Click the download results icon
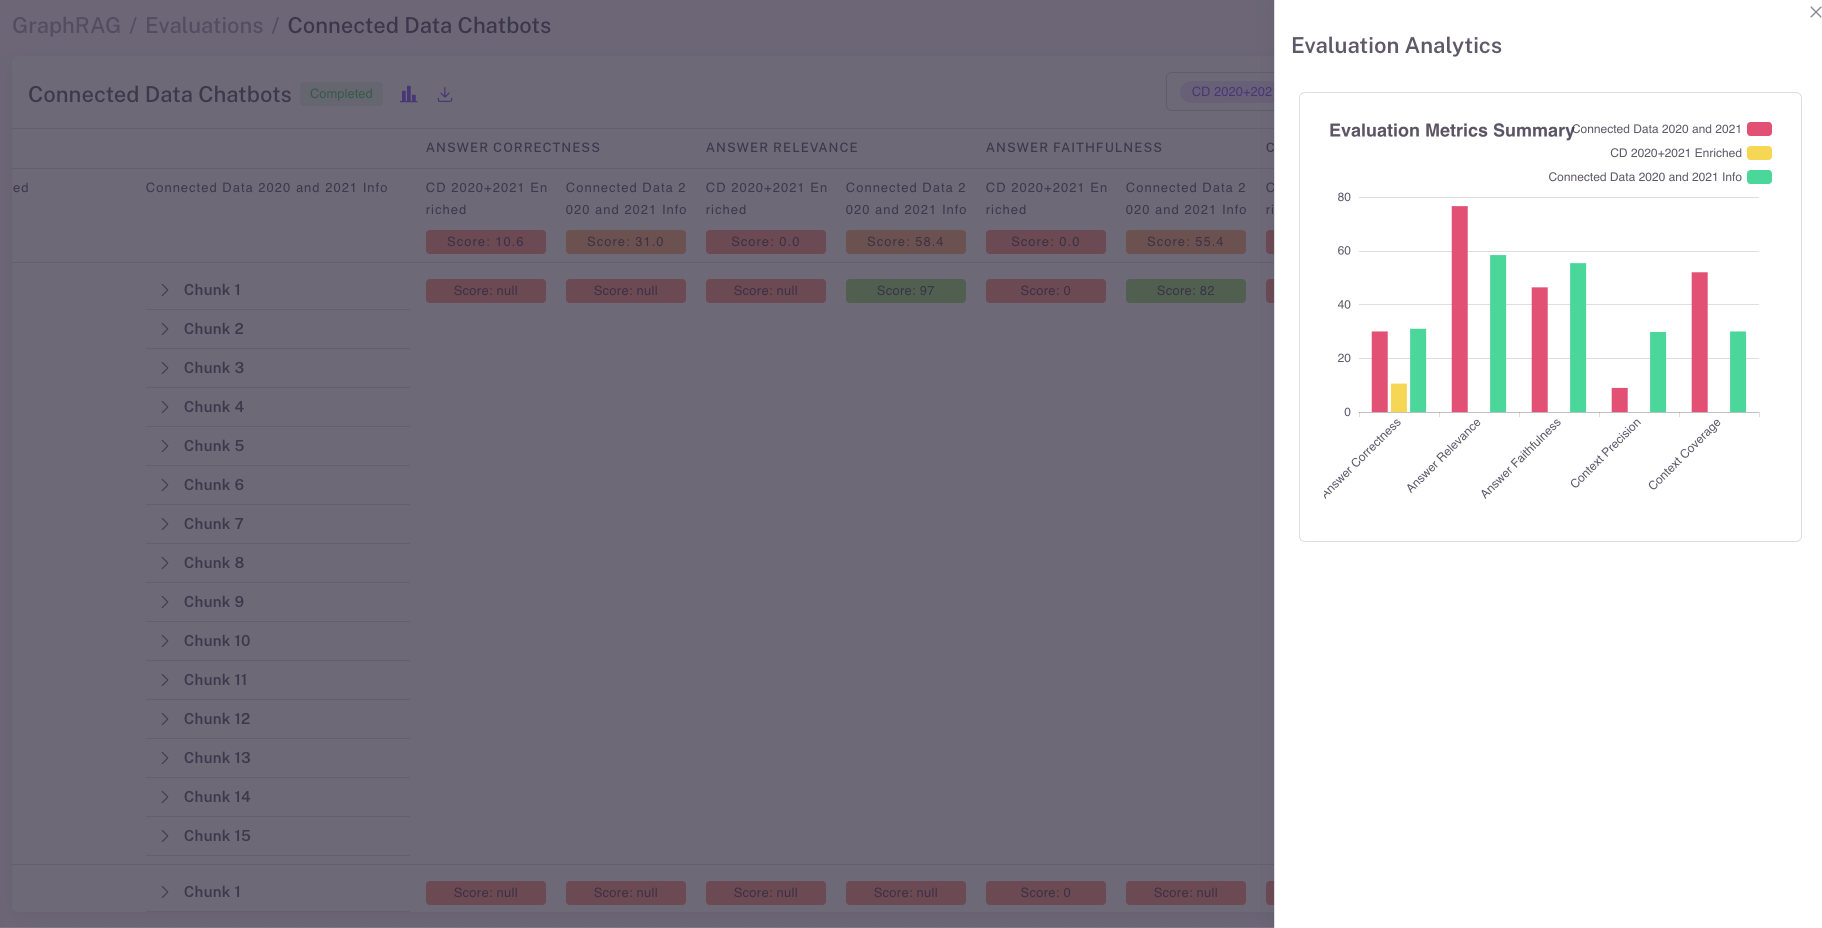 pos(445,94)
